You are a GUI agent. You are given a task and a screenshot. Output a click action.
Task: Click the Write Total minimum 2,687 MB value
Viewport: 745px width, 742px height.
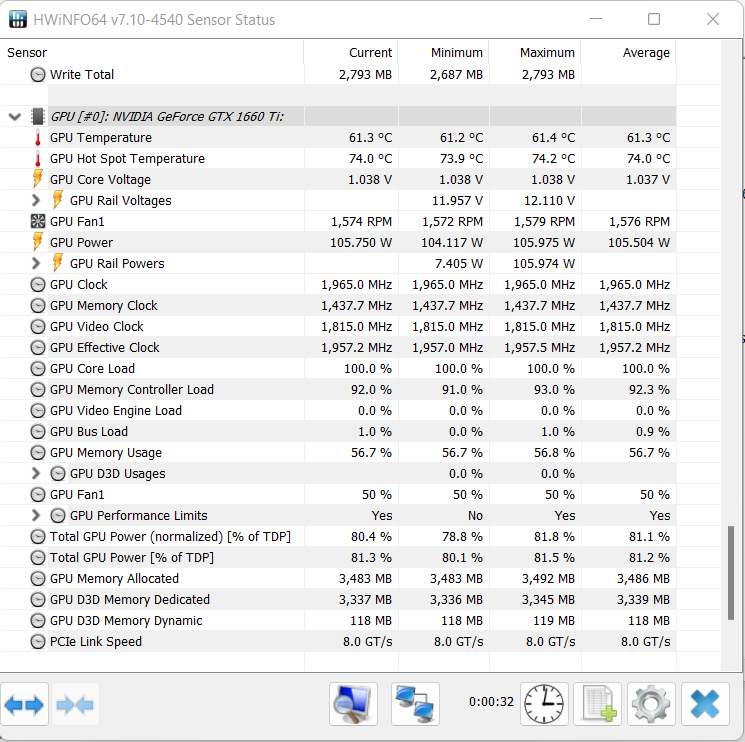pyautogui.click(x=457, y=75)
